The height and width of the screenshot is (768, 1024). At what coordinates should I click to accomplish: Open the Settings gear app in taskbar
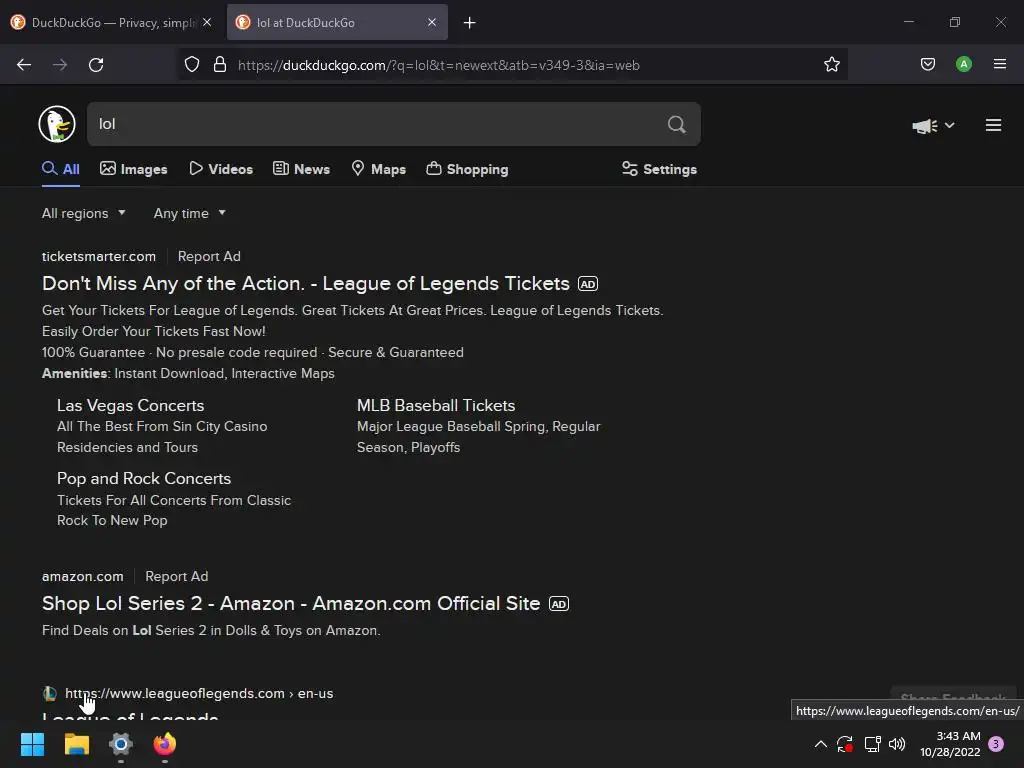[x=121, y=744]
